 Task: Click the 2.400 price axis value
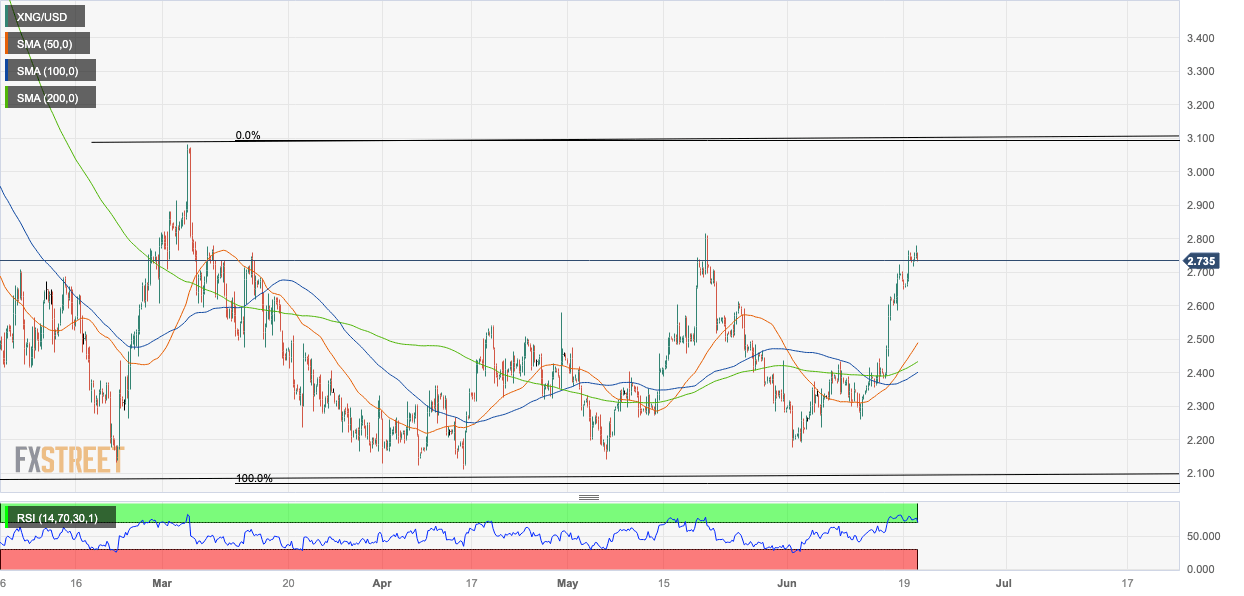click(x=1201, y=373)
